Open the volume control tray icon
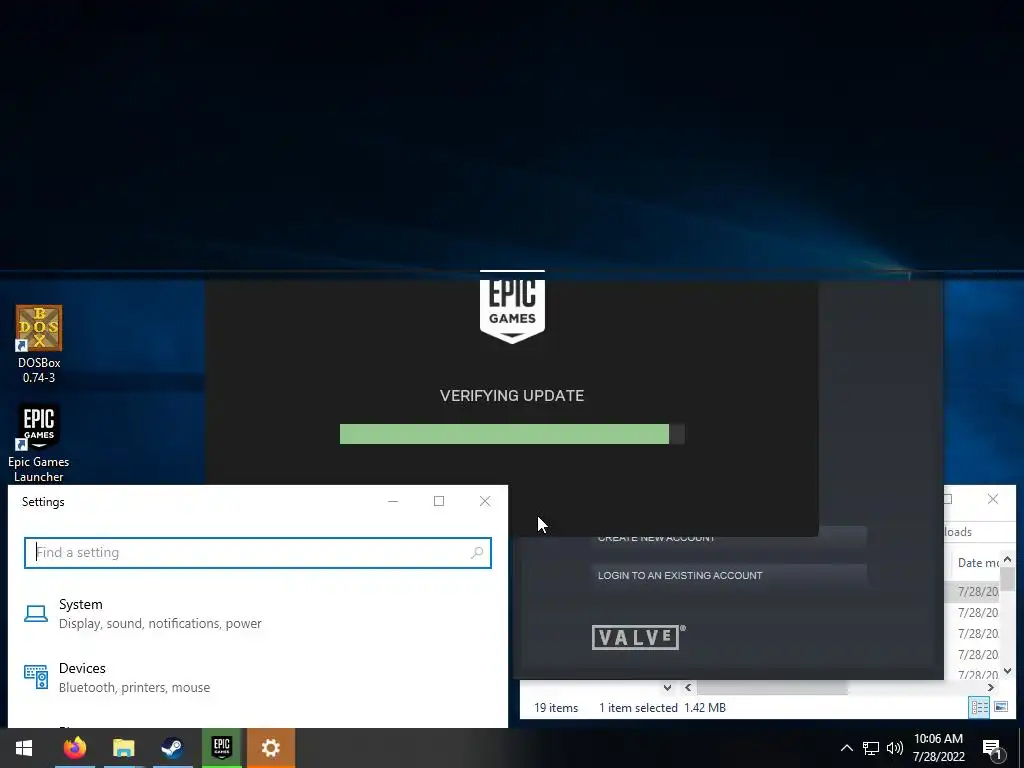Image resolution: width=1024 pixels, height=768 pixels. click(895, 748)
